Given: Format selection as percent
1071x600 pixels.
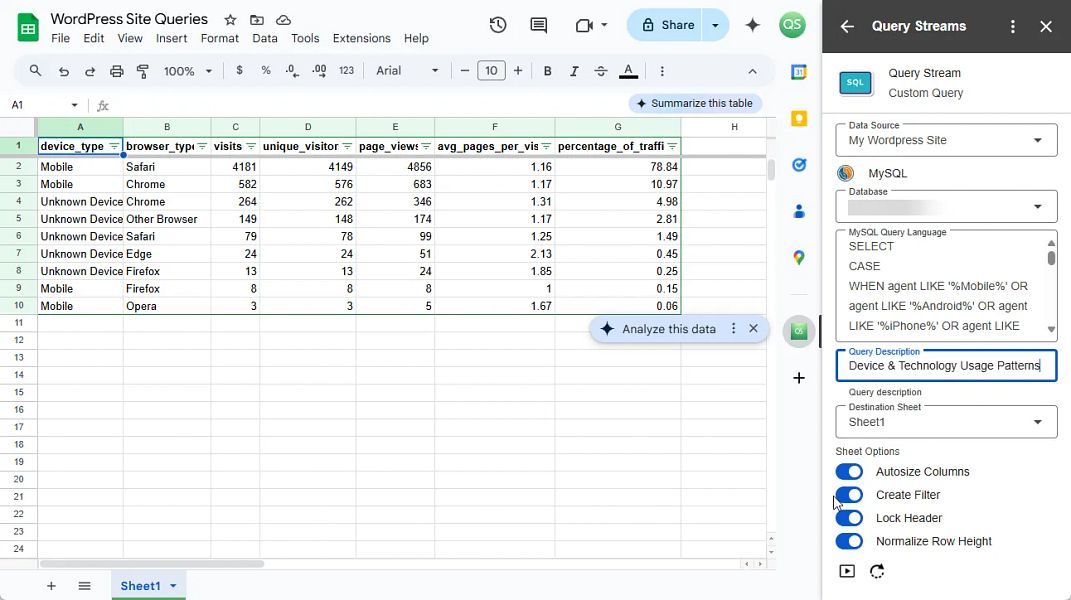Looking at the screenshot, I should (265, 71).
